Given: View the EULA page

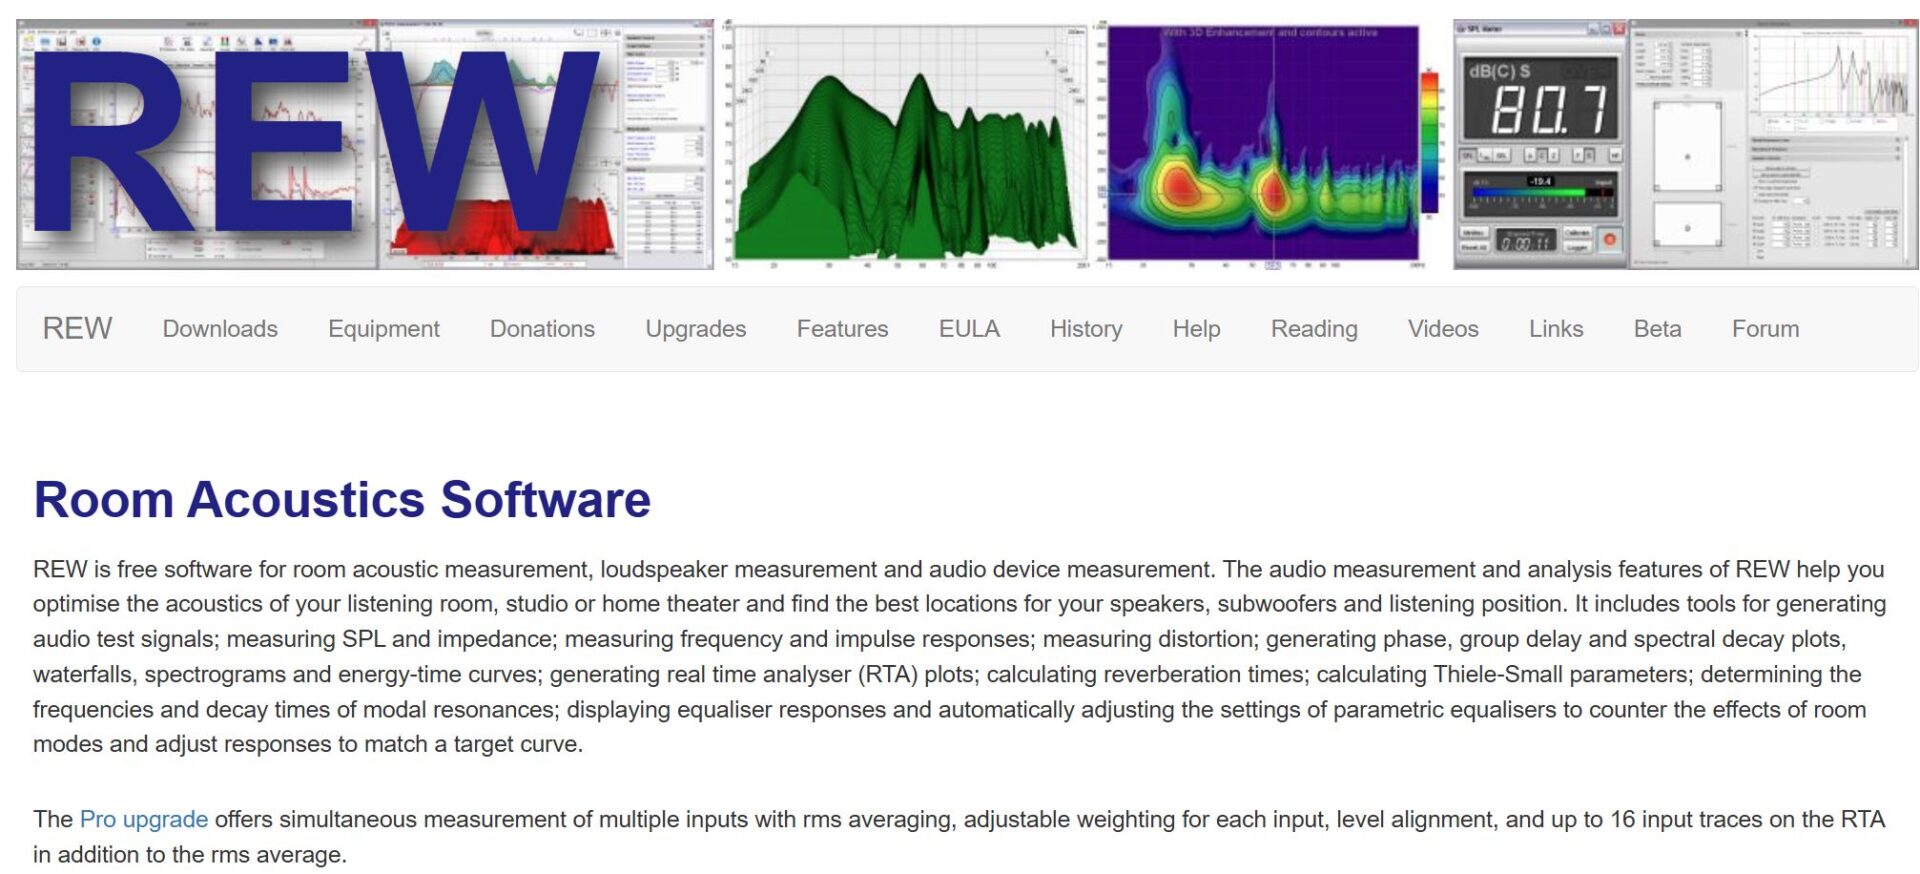Looking at the screenshot, I should point(968,329).
